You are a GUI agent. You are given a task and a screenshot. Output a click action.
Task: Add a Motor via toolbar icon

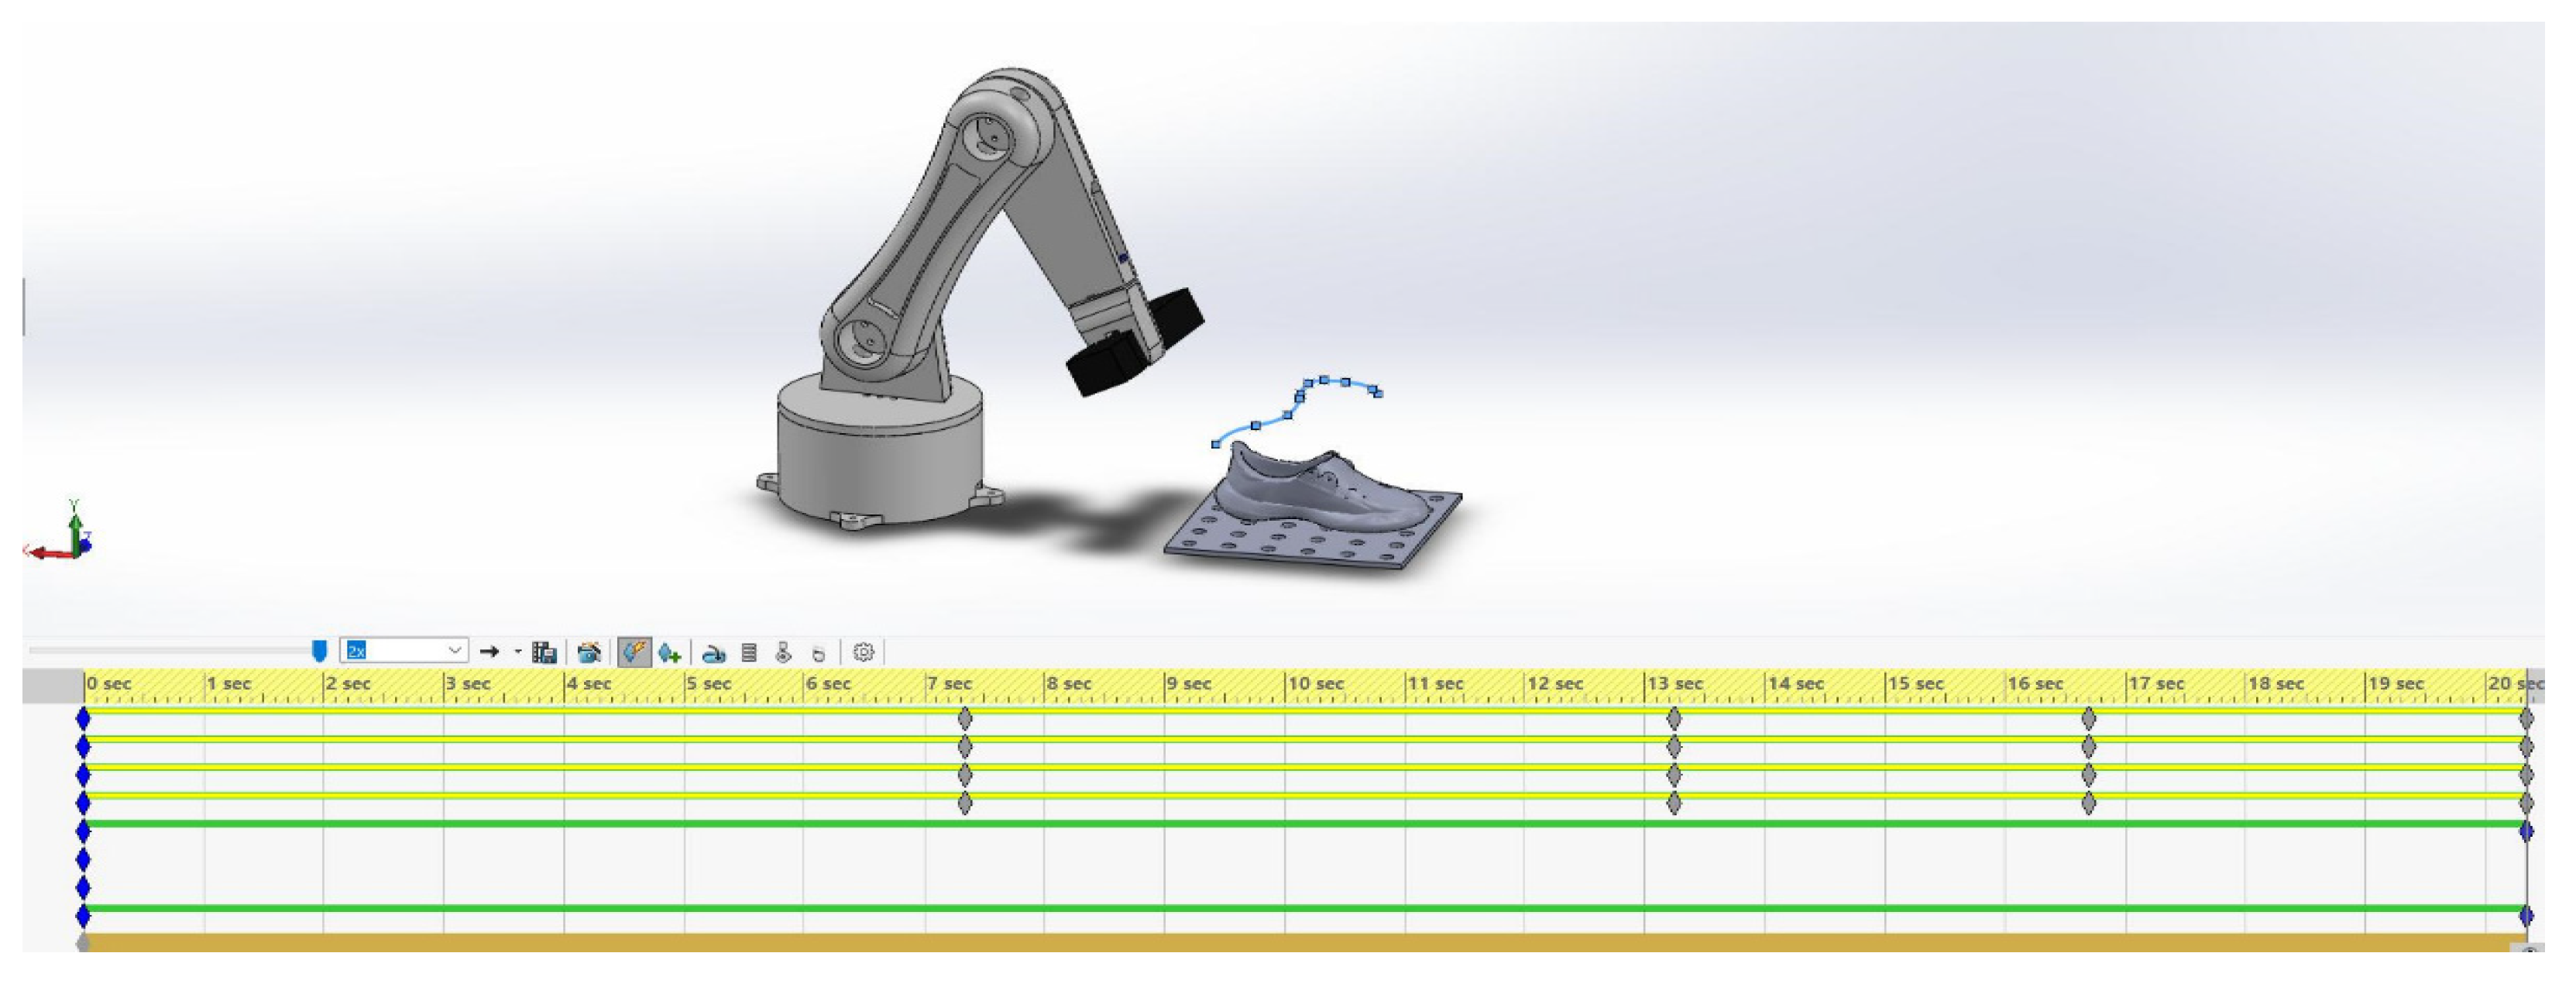(713, 654)
